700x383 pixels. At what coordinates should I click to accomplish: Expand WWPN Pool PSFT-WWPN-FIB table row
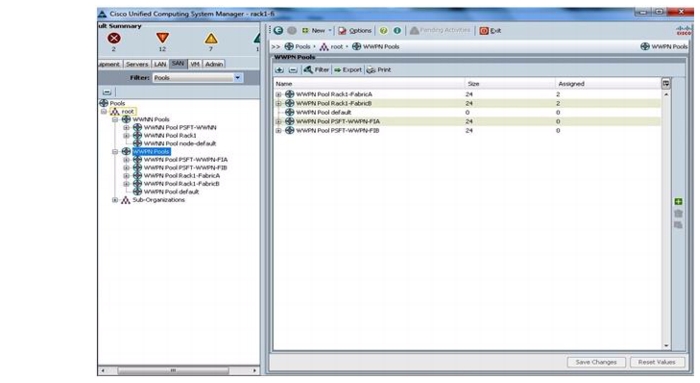click(x=278, y=131)
